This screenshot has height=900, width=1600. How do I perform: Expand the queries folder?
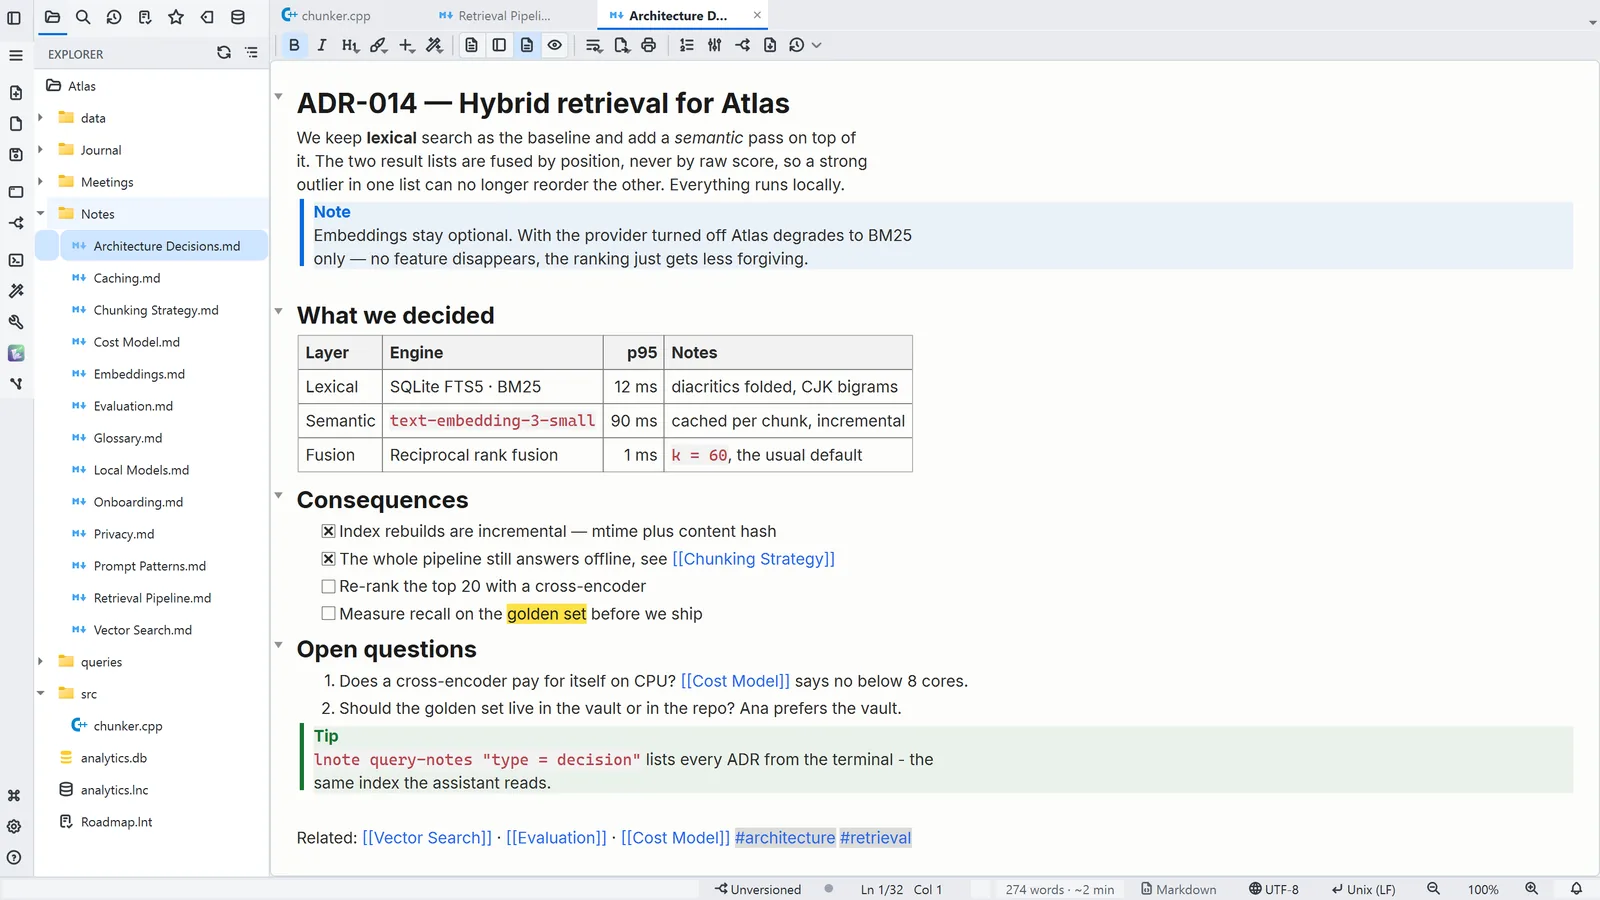(40, 661)
